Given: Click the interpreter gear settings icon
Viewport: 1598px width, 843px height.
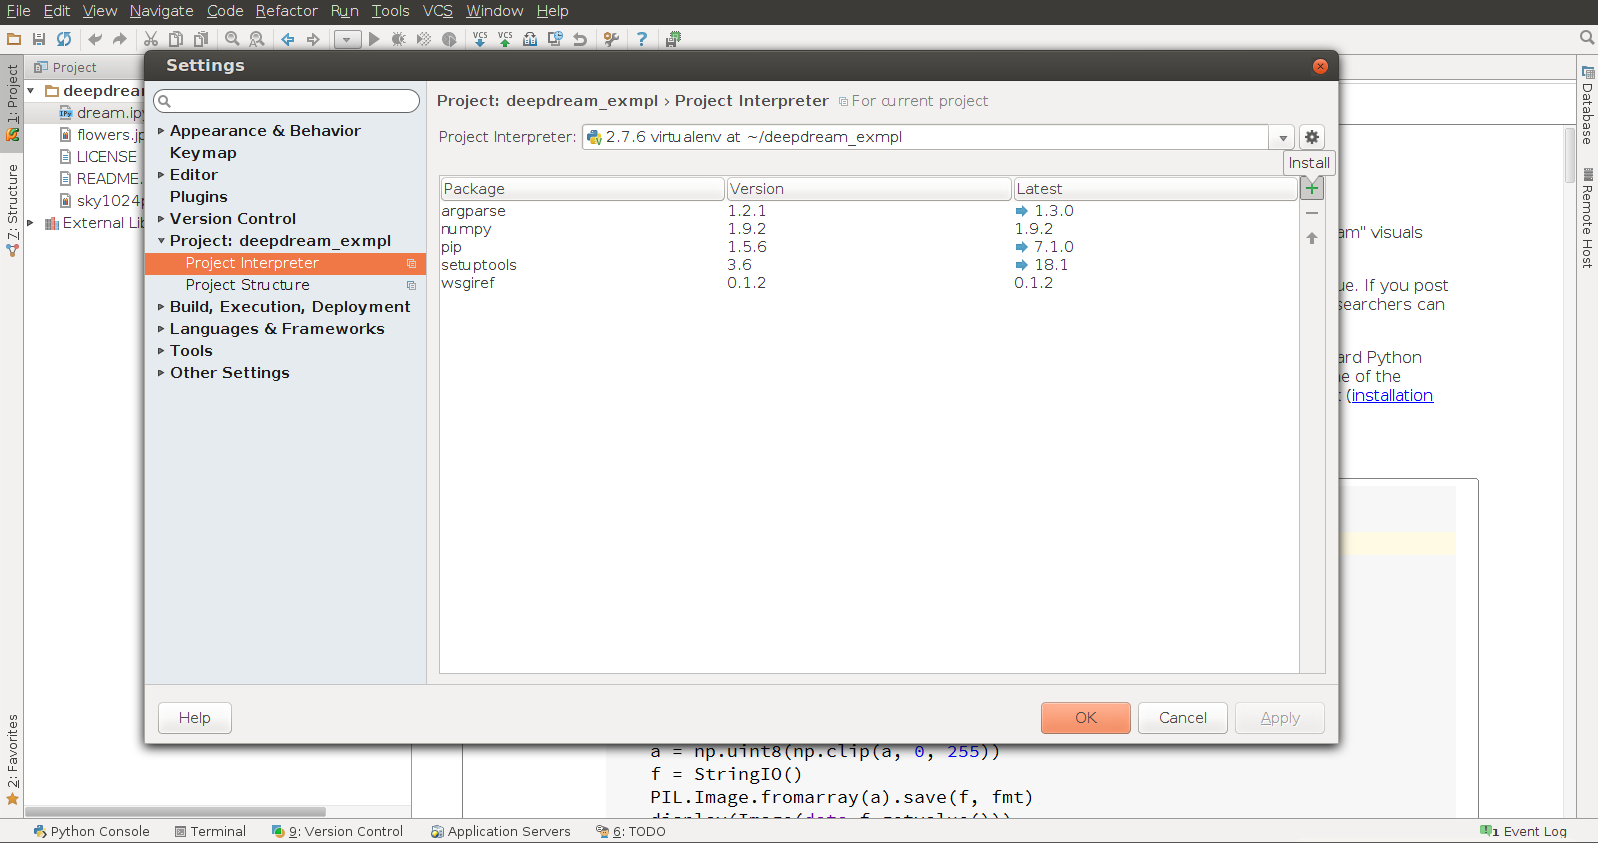Looking at the screenshot, I should coord(1312,137).
